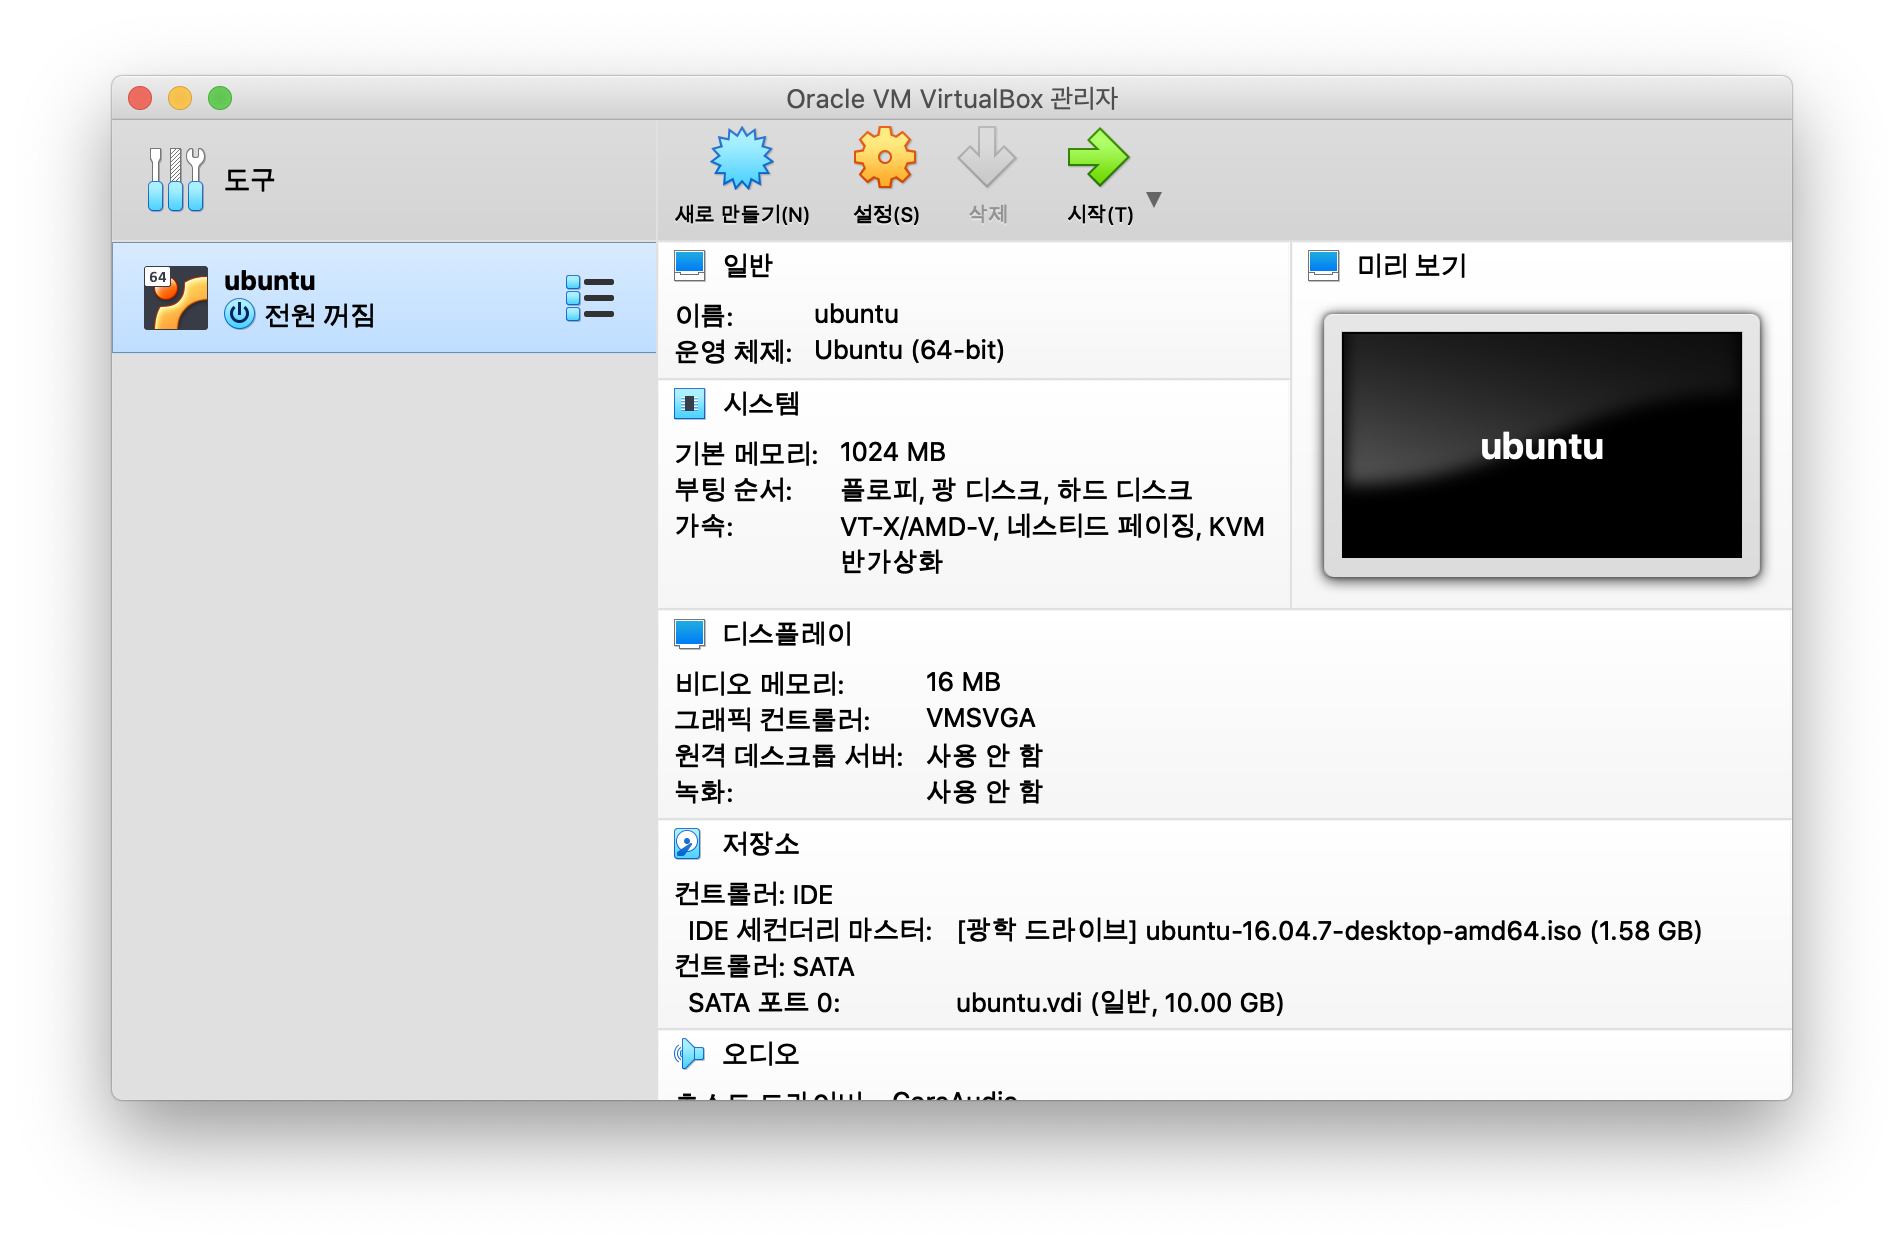Open the 설정(S) settings gear icon
The height and width of the screenshot is (1248, 1904).
pos(885,158)
